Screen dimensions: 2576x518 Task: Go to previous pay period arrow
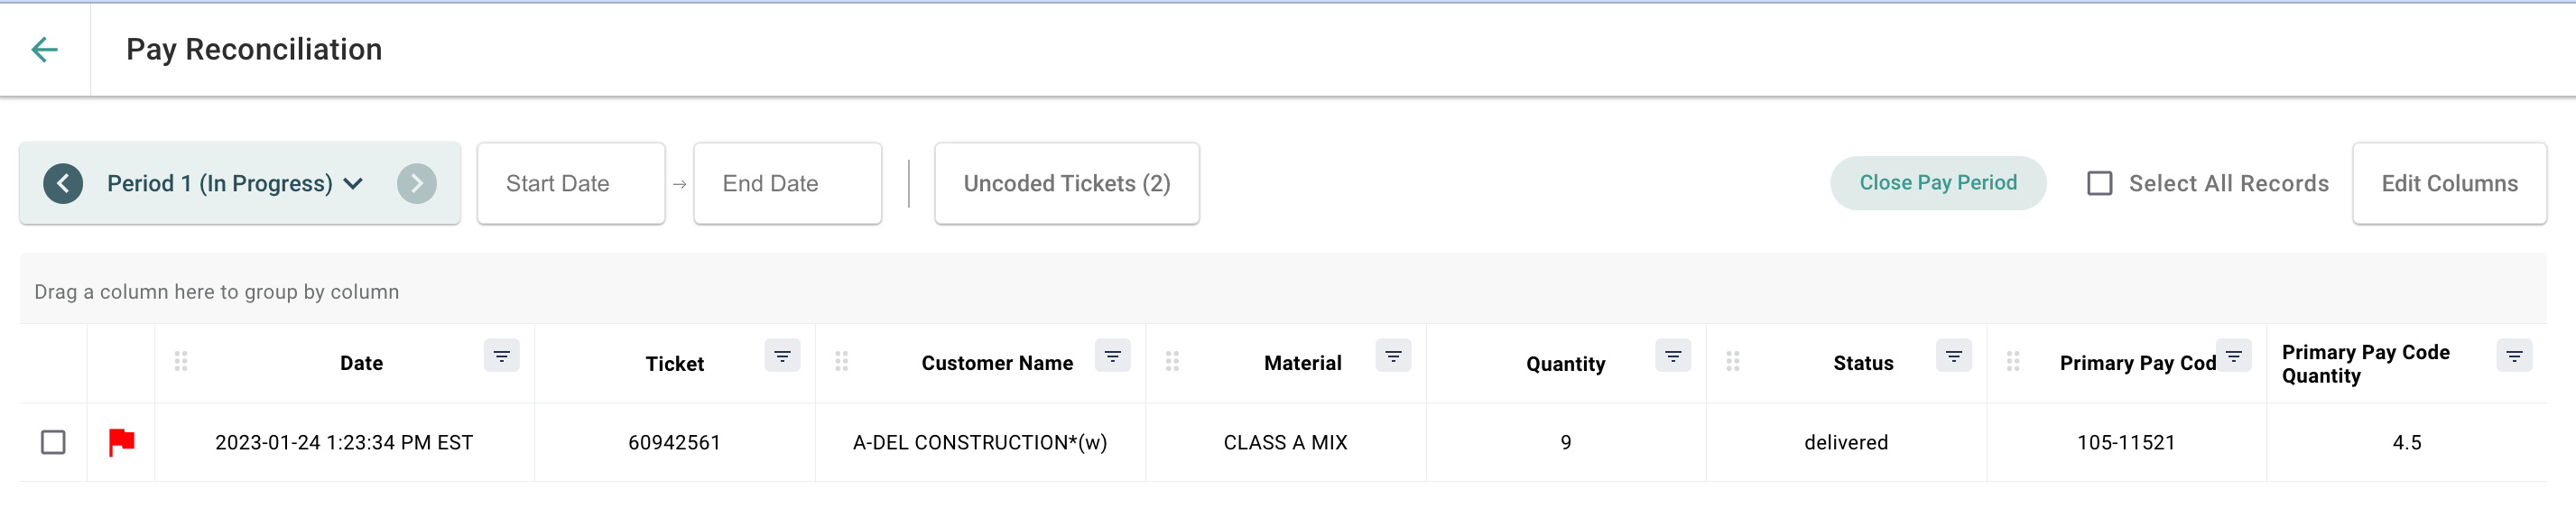pyautogui.click(x=63, y=184)
